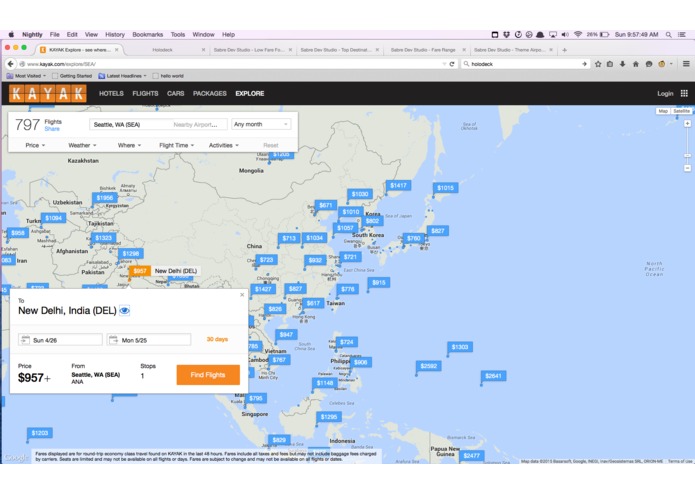Open a new tab with plus button
Image resolution: width=695 pixels, height=494 pixels.
[564, 50]
